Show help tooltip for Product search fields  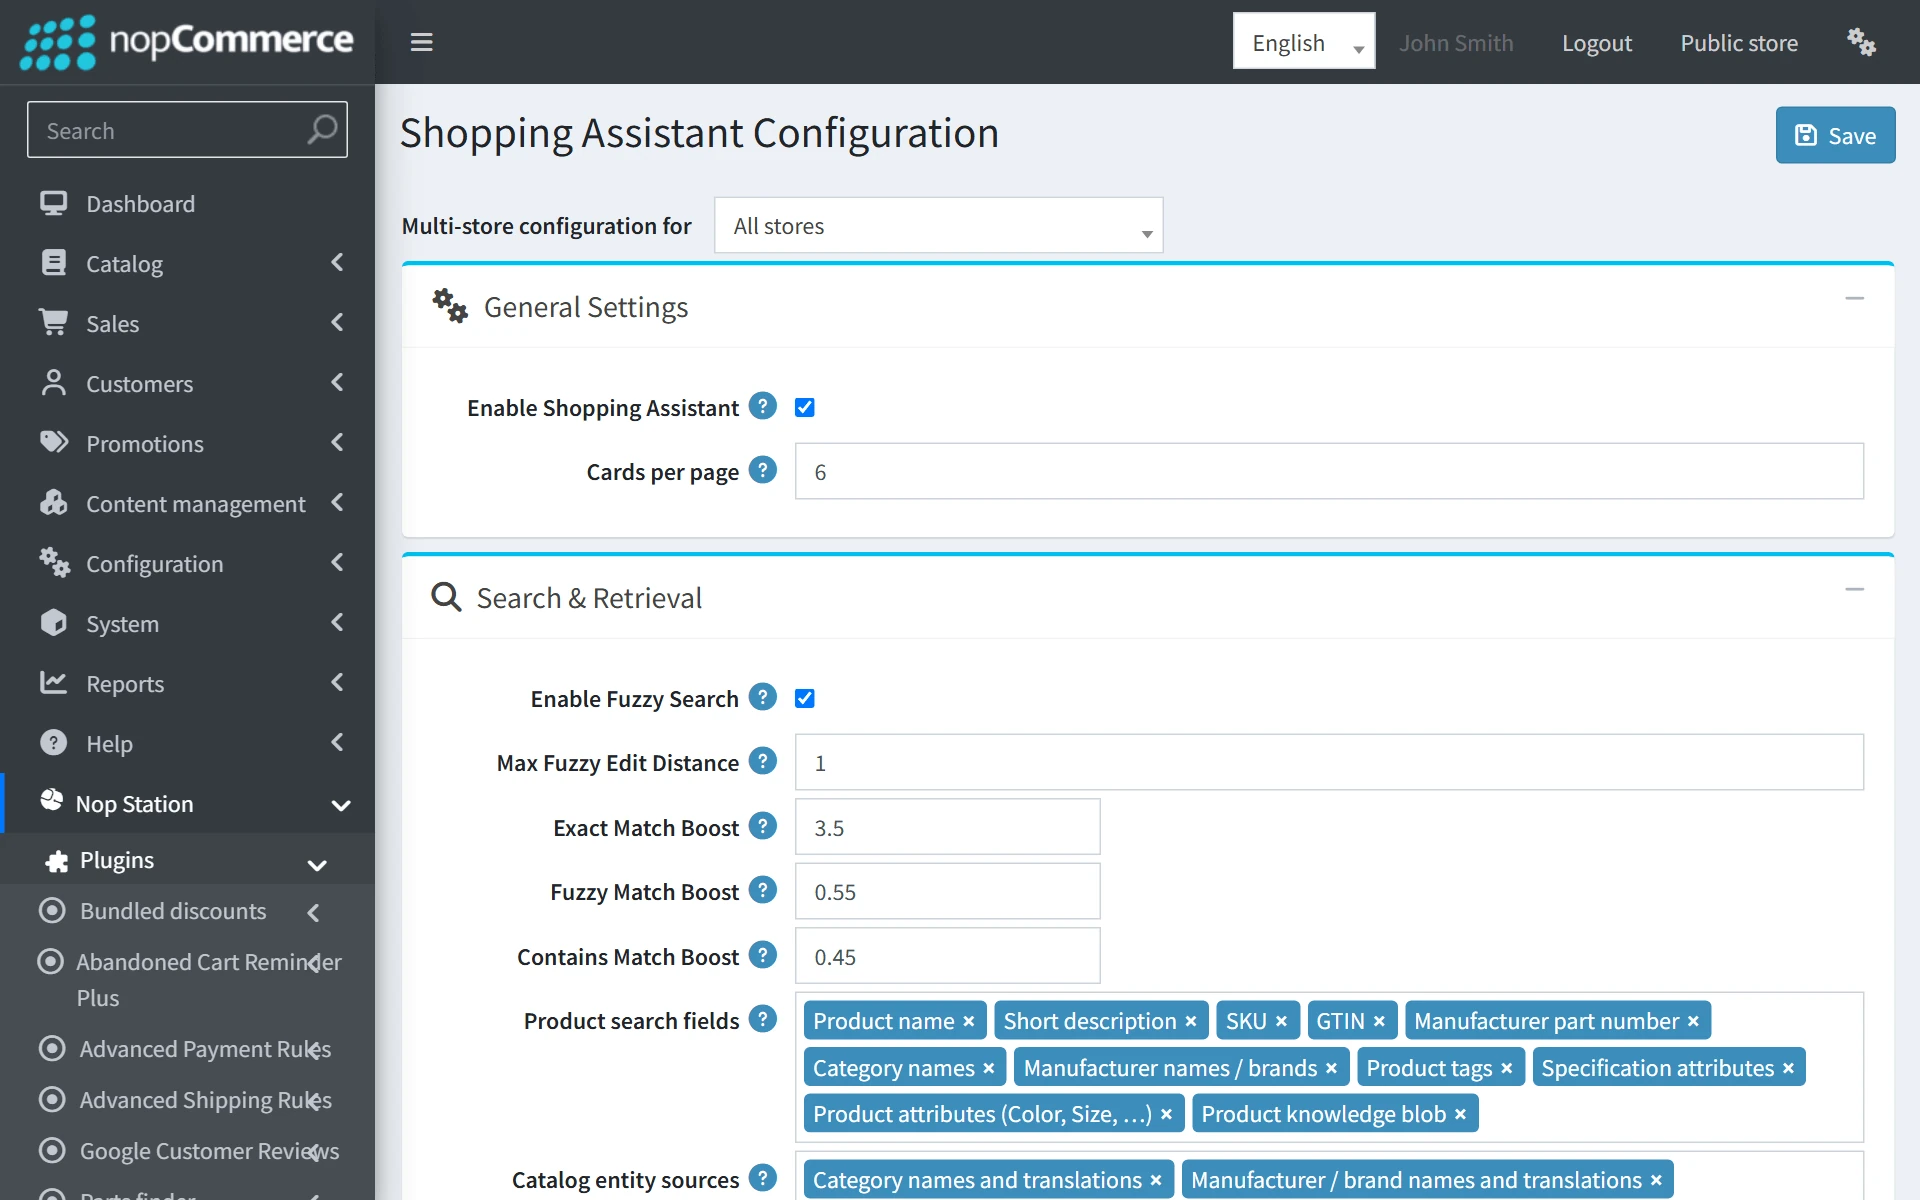coord(763,1019)
